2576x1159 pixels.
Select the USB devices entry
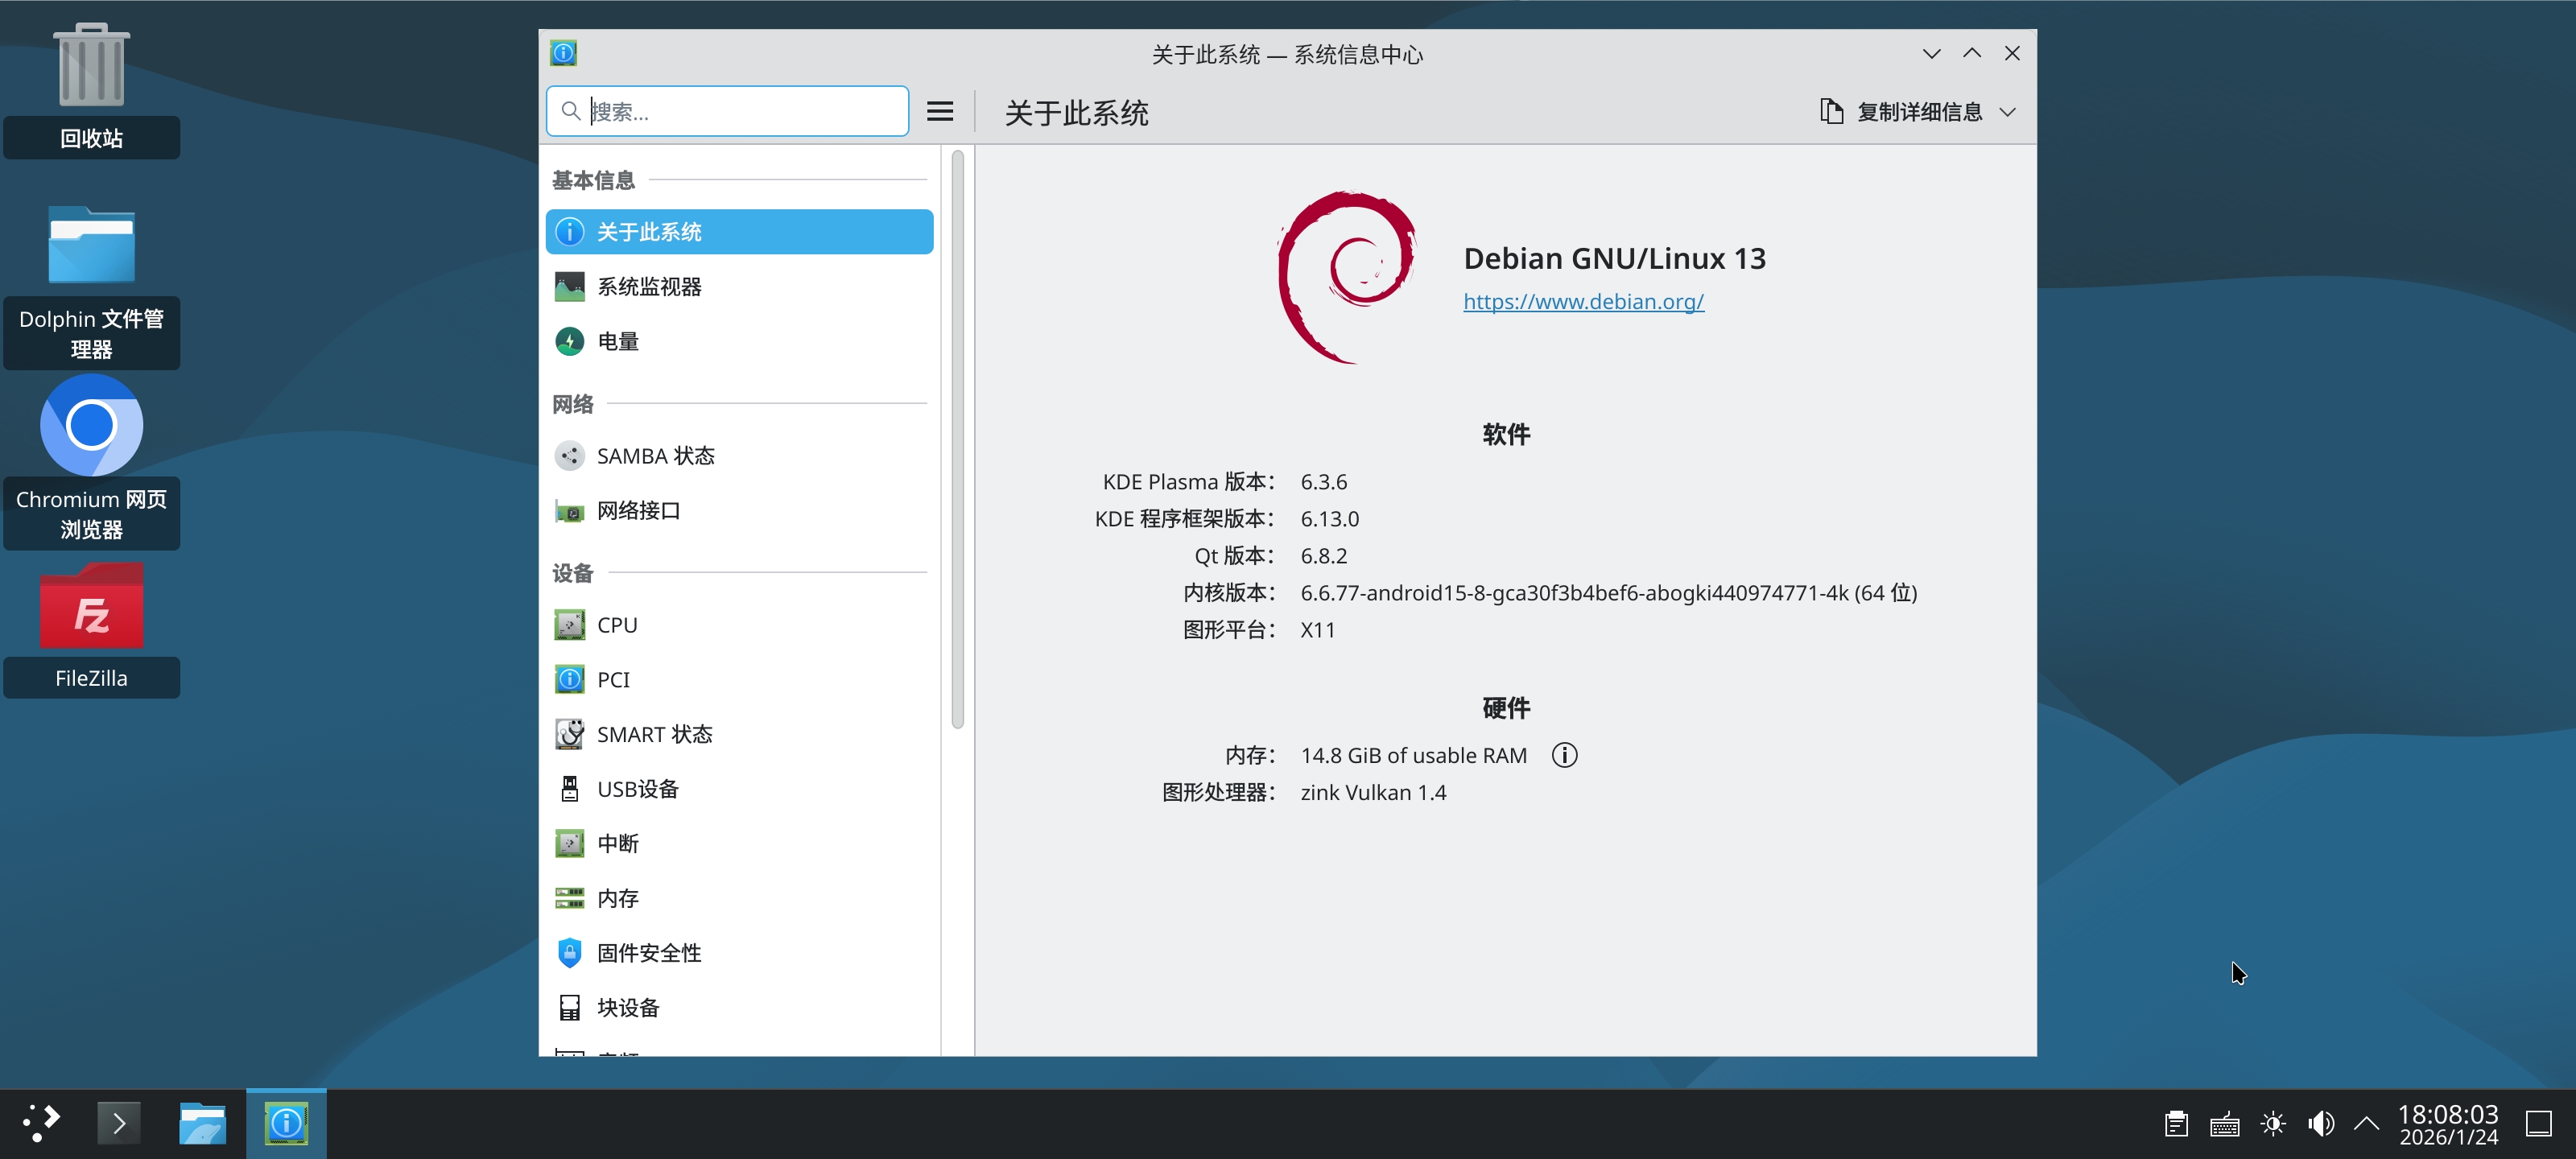pyautogui.click(x=637, y=789)
